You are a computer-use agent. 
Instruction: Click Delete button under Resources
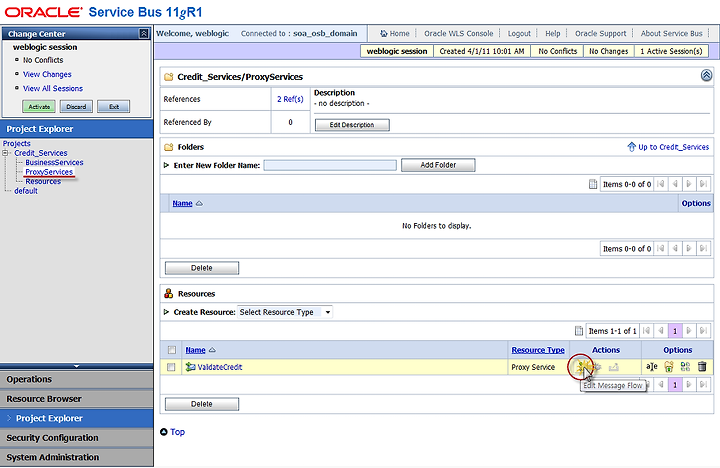click(202, 404)
